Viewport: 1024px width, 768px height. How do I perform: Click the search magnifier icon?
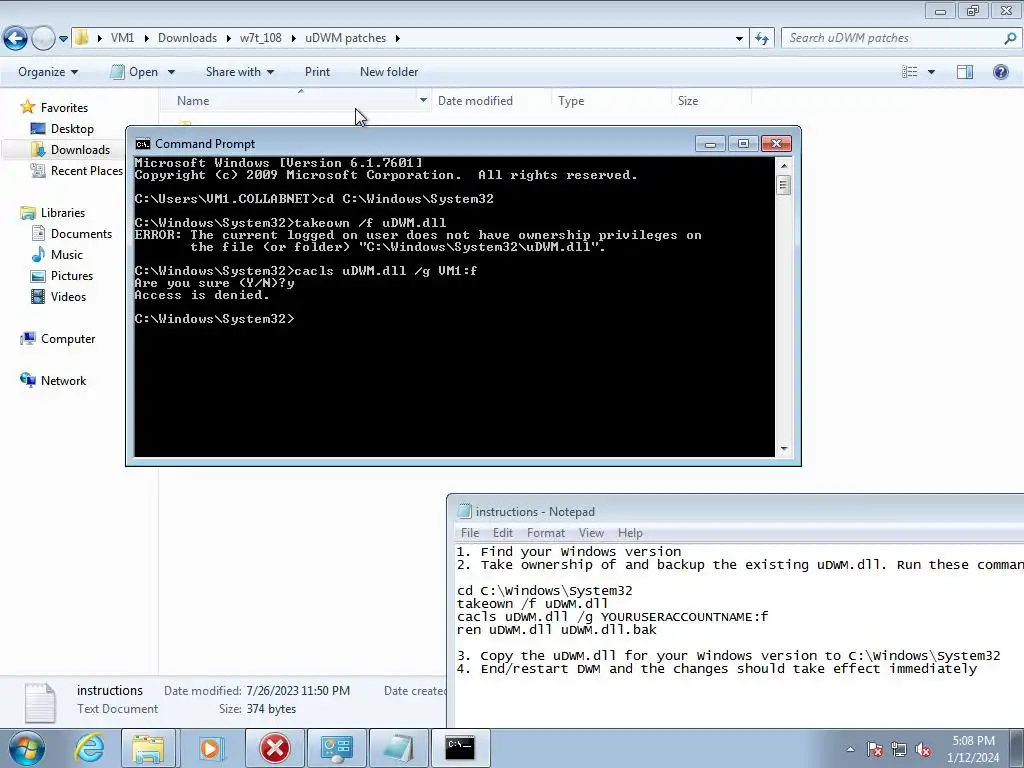coord(1010,39)
